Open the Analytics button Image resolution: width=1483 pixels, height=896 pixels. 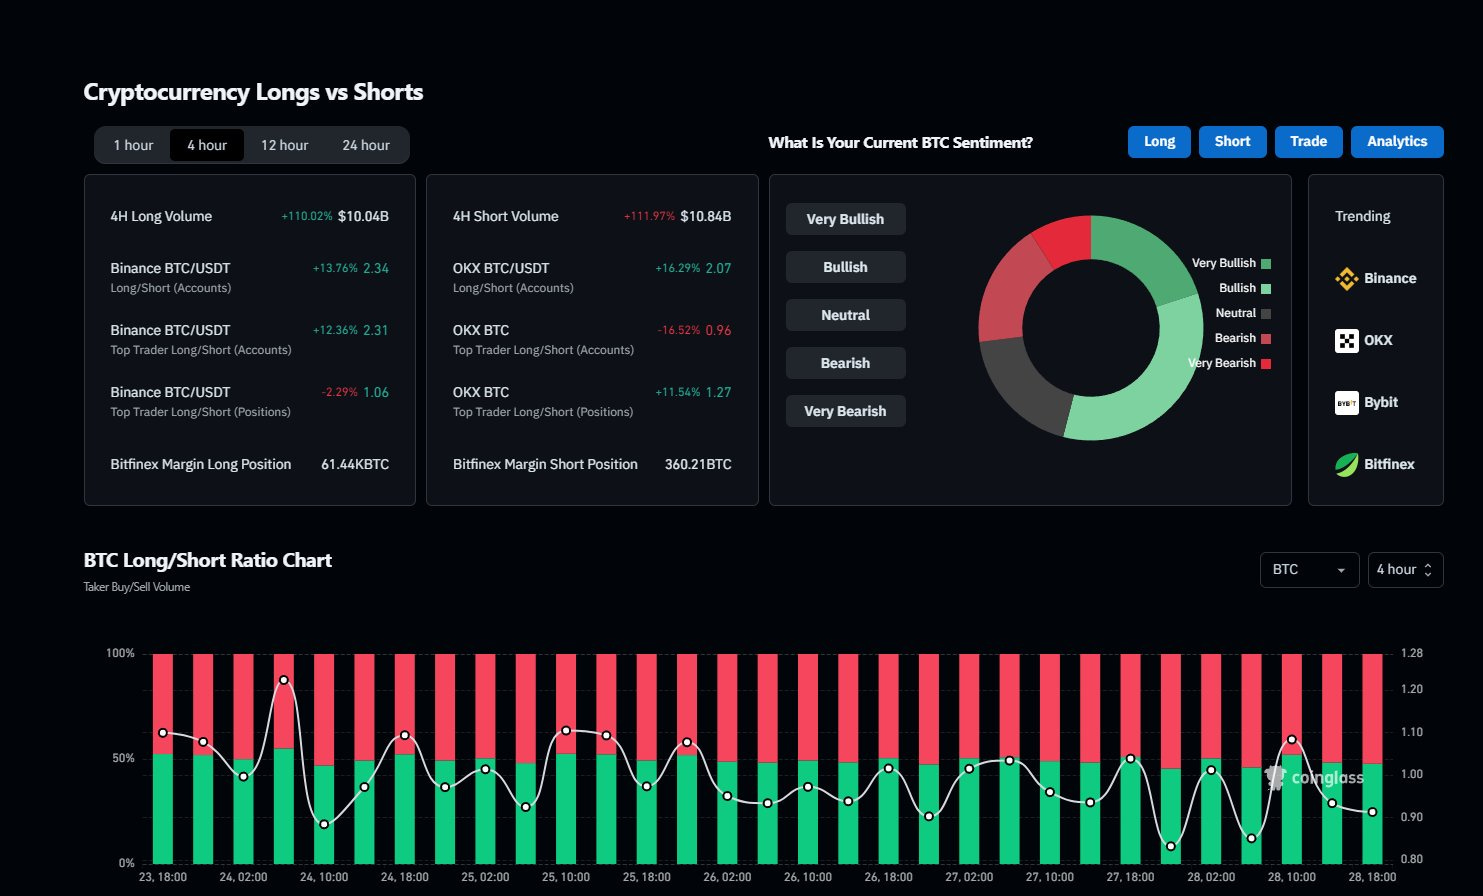click(x=1397, y=142)
